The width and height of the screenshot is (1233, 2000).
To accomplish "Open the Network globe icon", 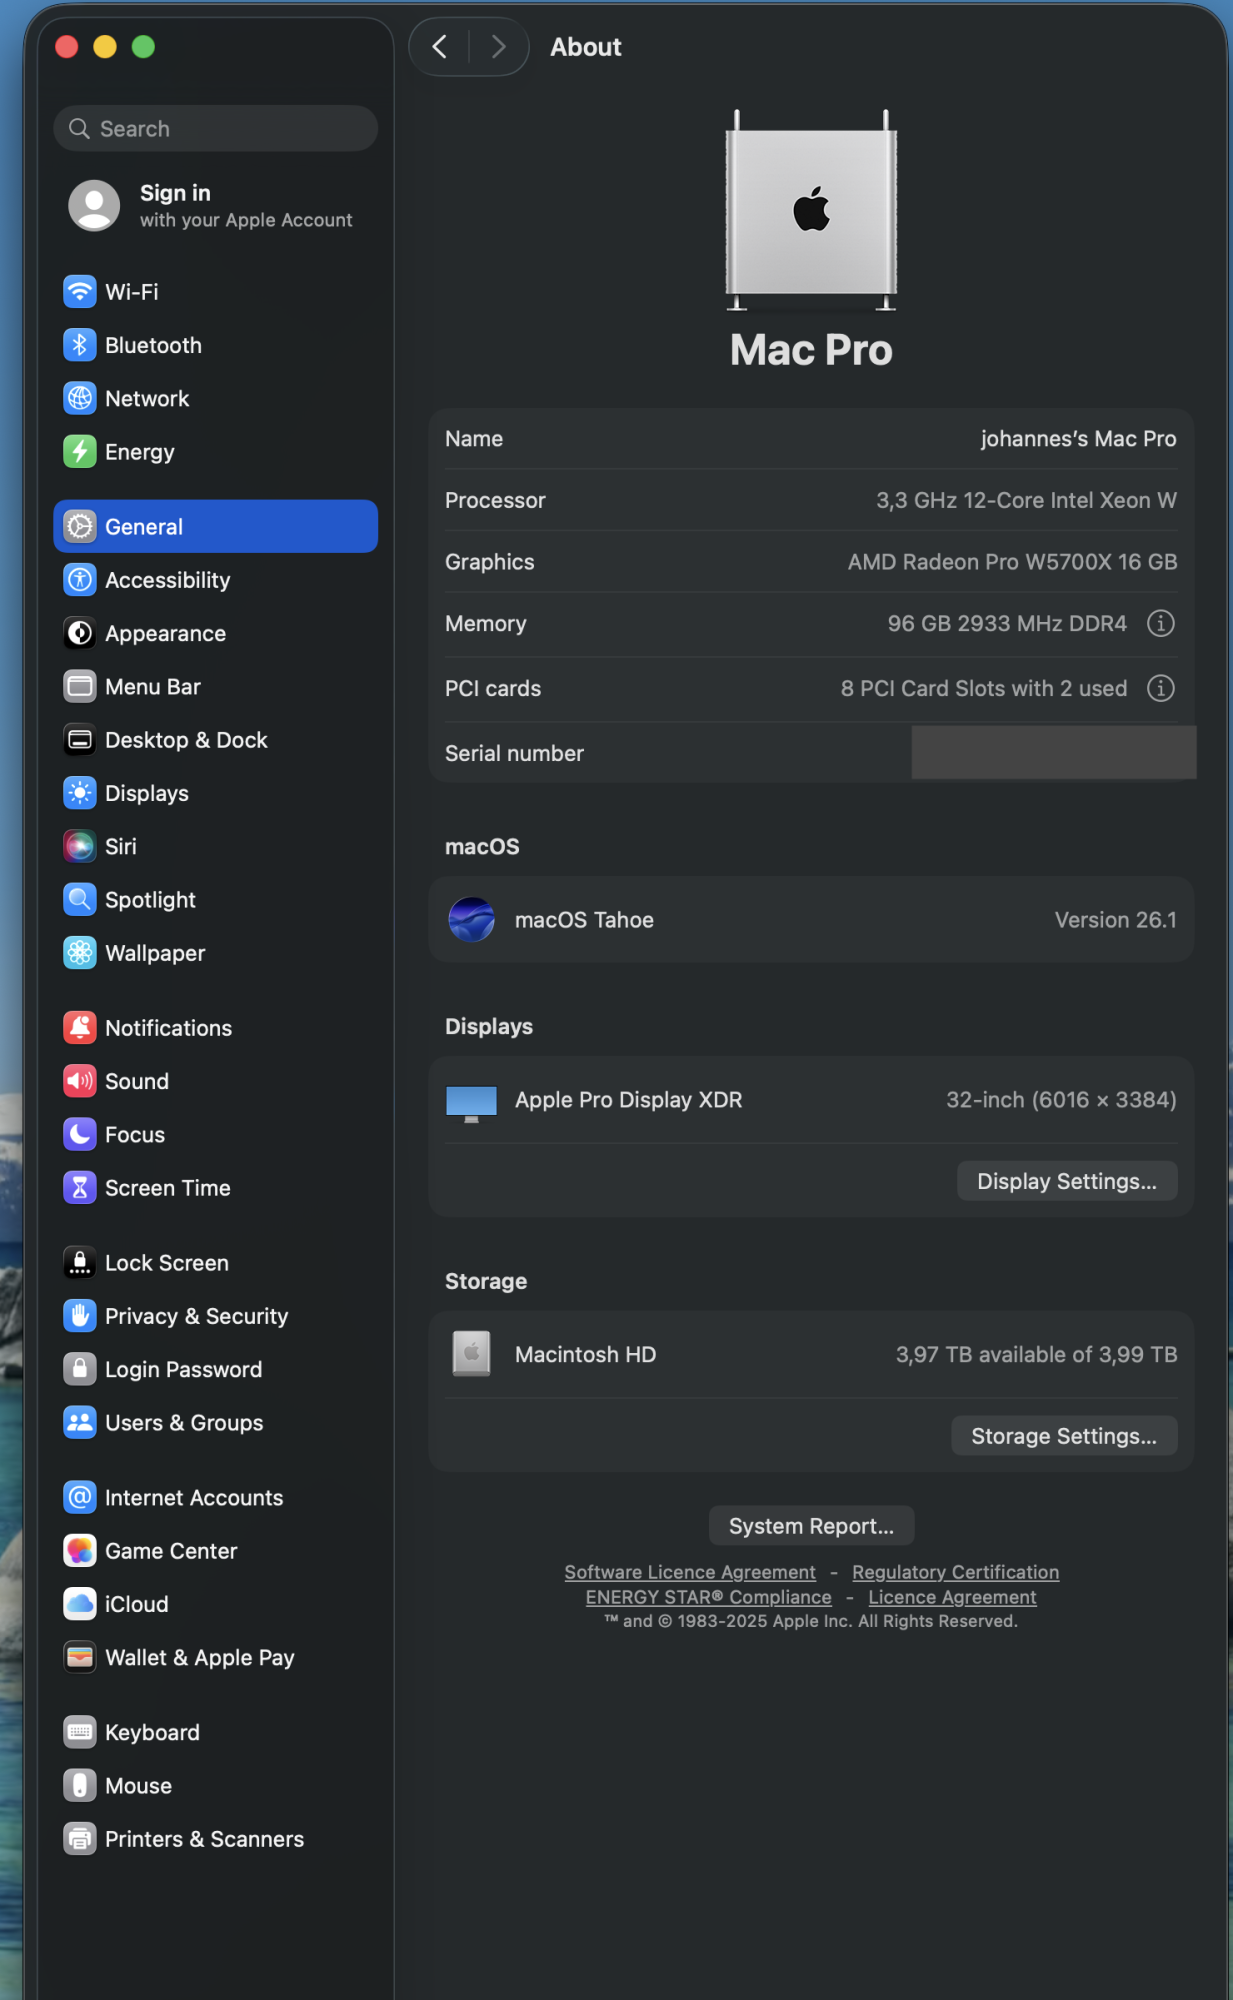I will pyautogui.click(x=80, y=398).
